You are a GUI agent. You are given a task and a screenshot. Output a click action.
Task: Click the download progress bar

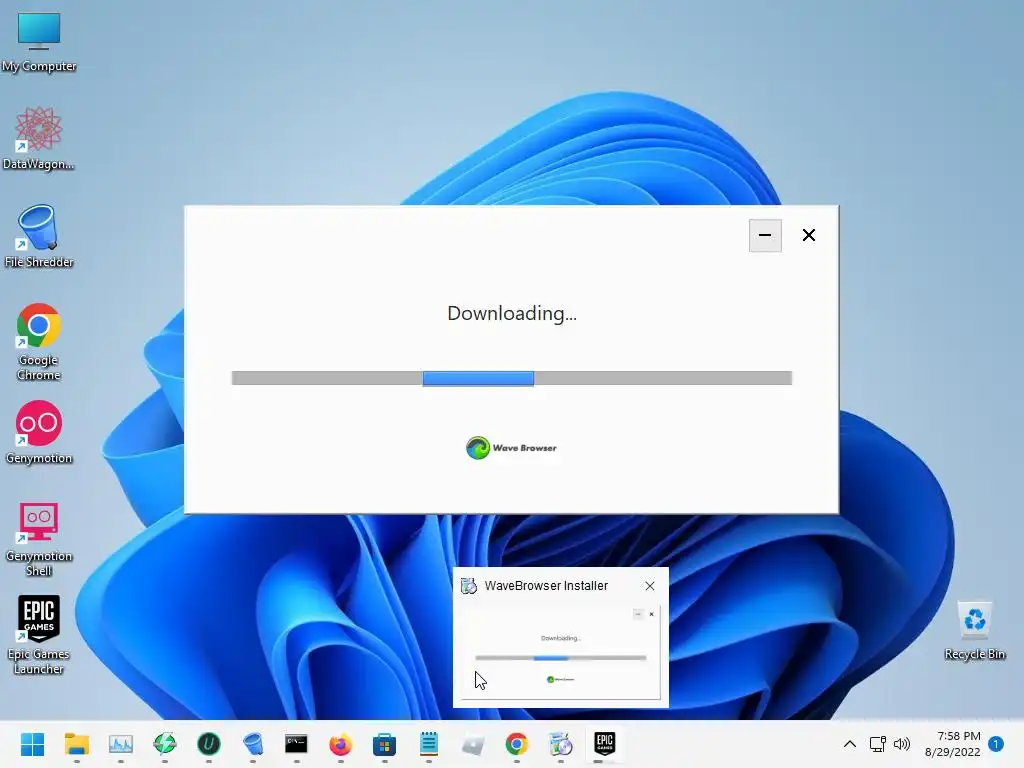pyautogui.click(x=512, y=378)
